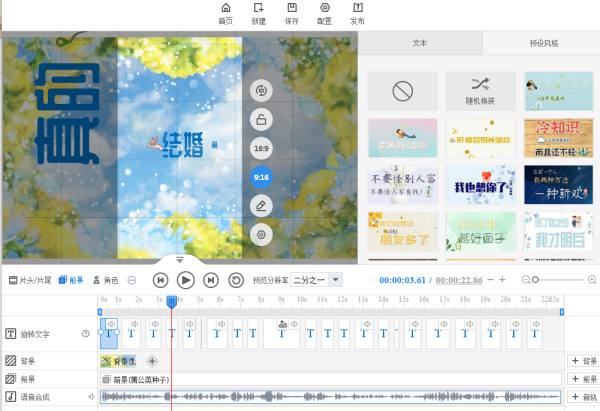Choose the 冷知识 preset style
Image resolution: width=600 pixels, height=411 pixels.
(x=558, y=138)
